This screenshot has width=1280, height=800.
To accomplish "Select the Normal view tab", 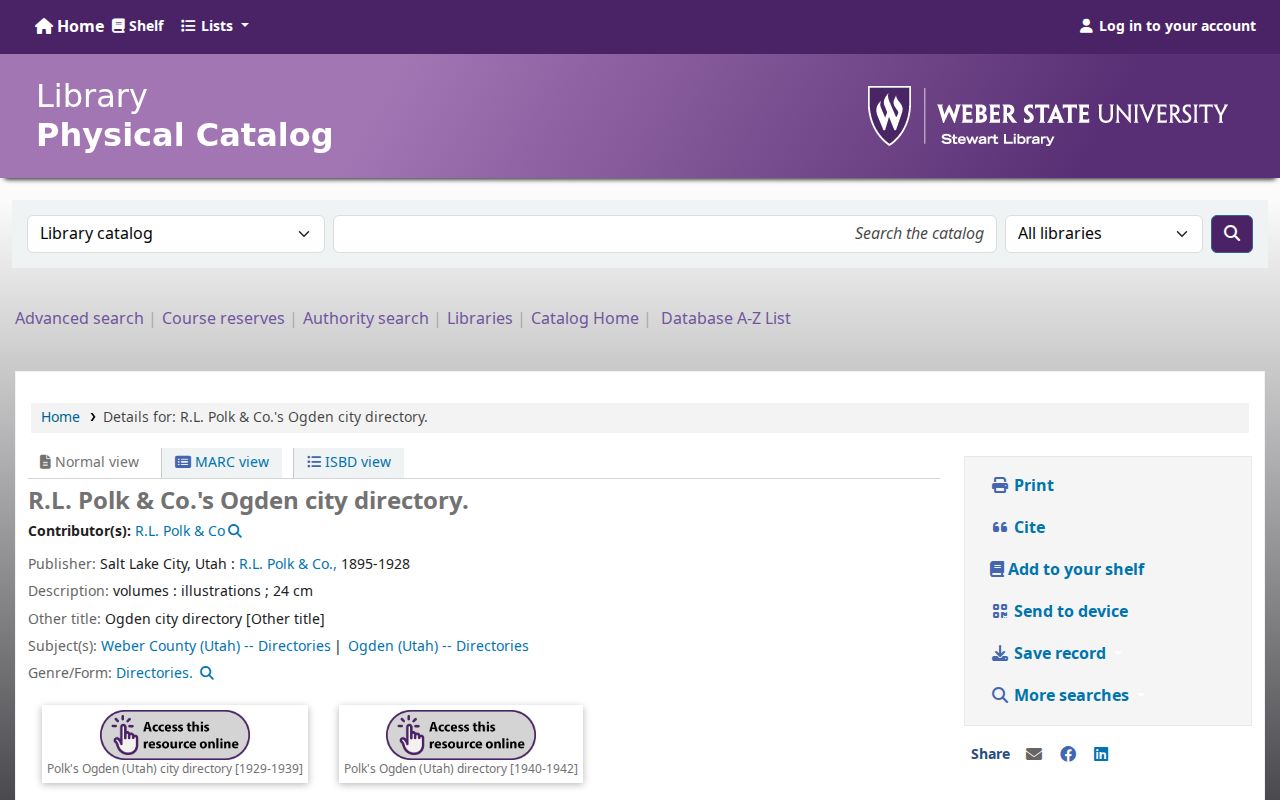I will click(x=89, y=462).
